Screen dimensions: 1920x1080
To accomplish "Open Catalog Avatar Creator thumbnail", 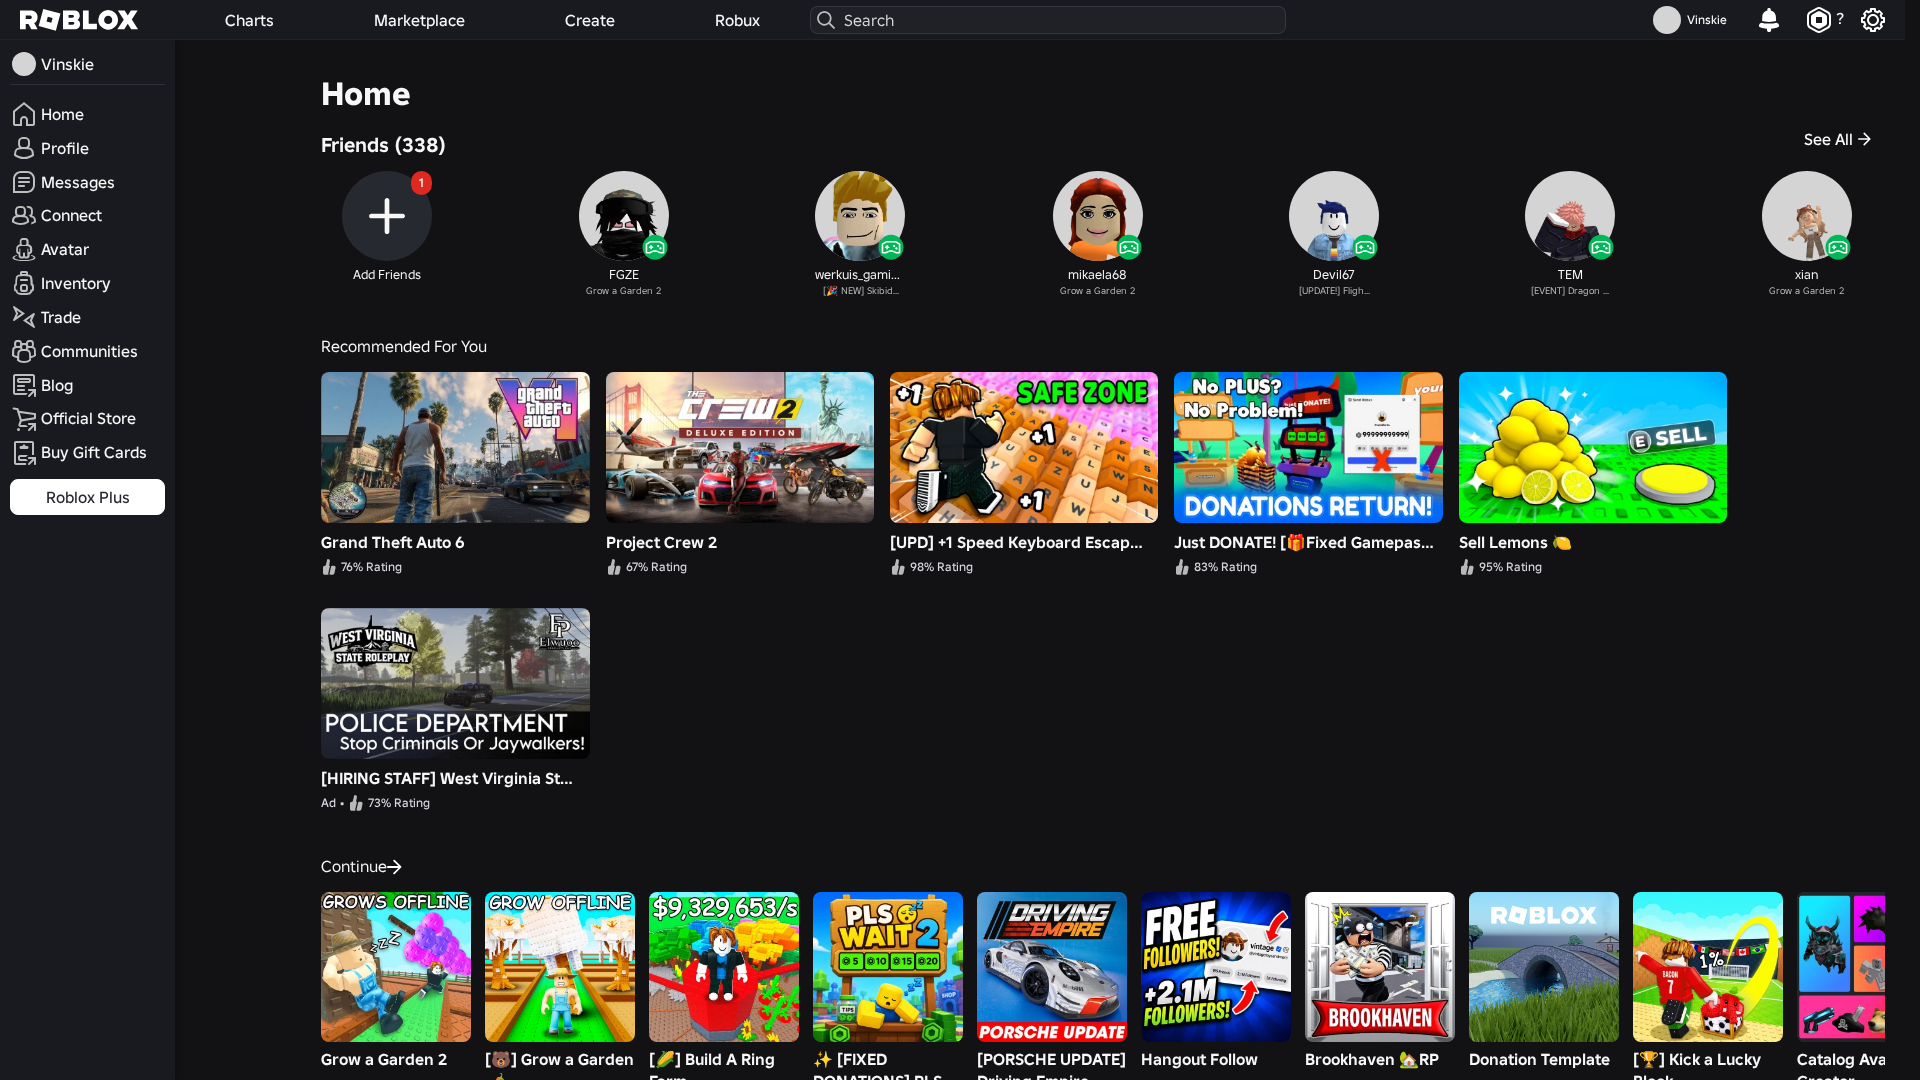I will click(x=1841, y=967).
